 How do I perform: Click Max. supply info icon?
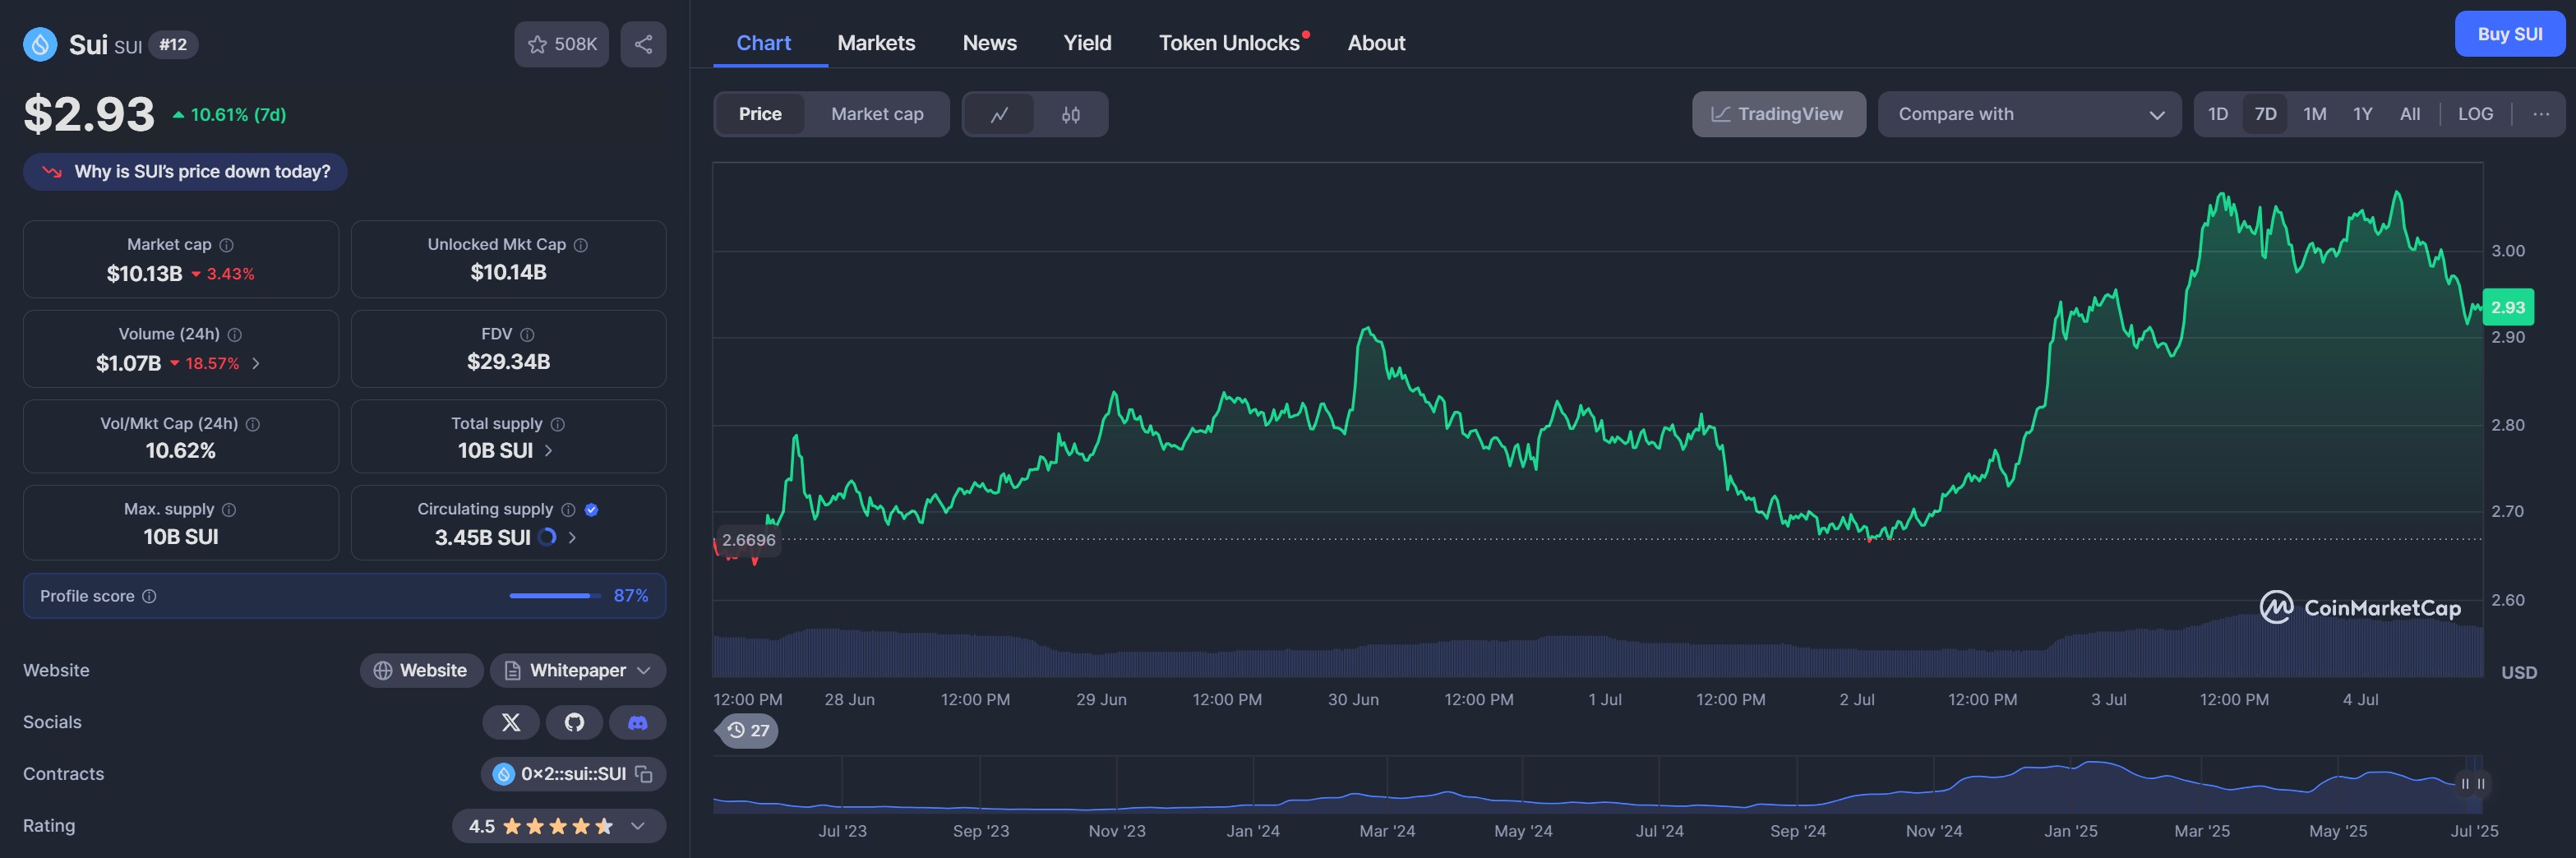(x=229, y=510)
